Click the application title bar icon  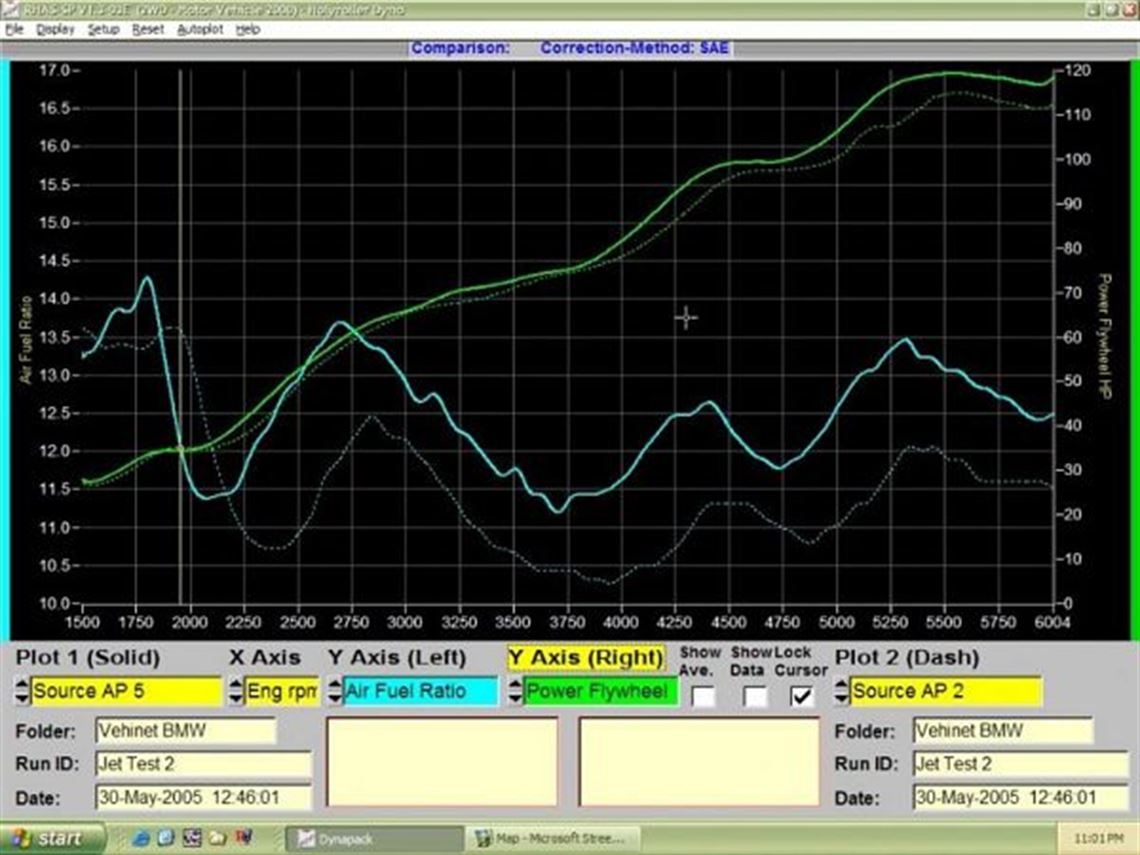click(10, 9)
